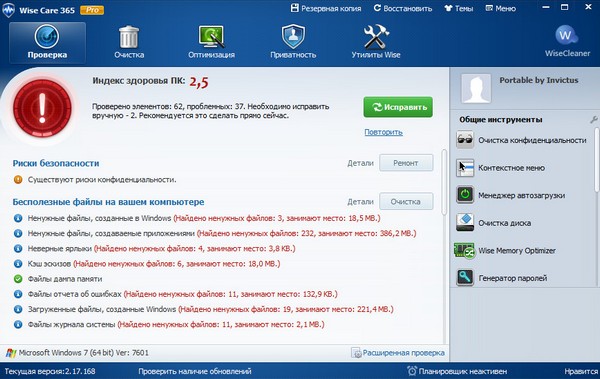Click health index value 2,5
The height and width of the screenshot is (379, 600).
[x=199, y=82]
